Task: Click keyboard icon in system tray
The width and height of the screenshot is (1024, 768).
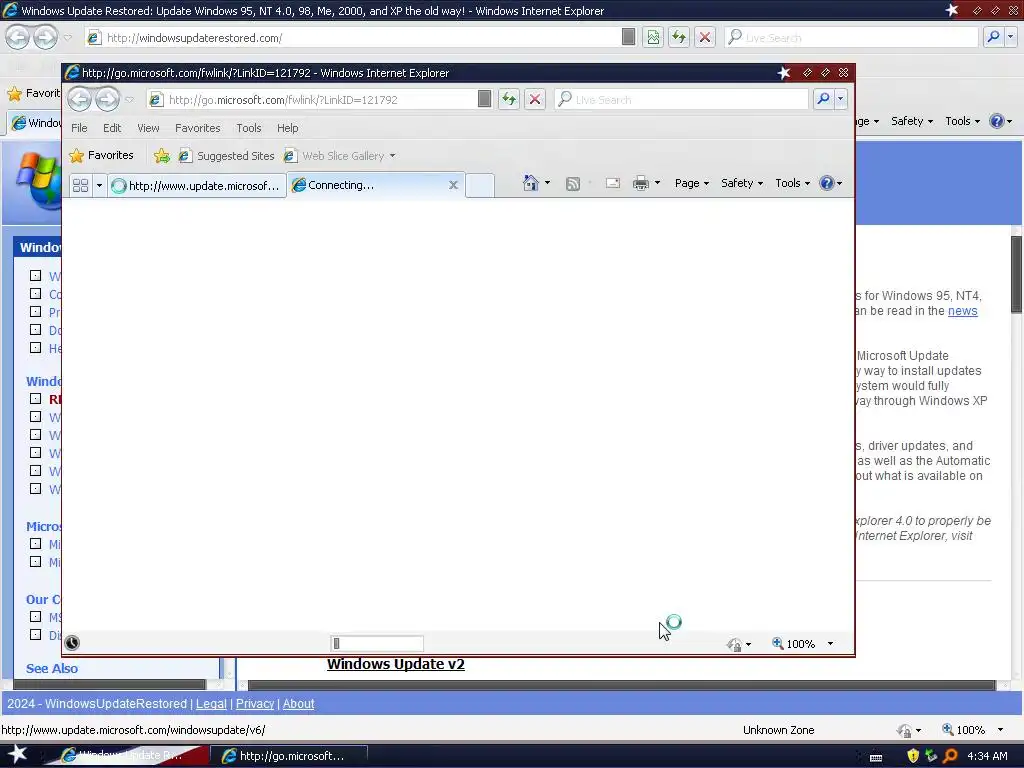Action: point(876,757)
